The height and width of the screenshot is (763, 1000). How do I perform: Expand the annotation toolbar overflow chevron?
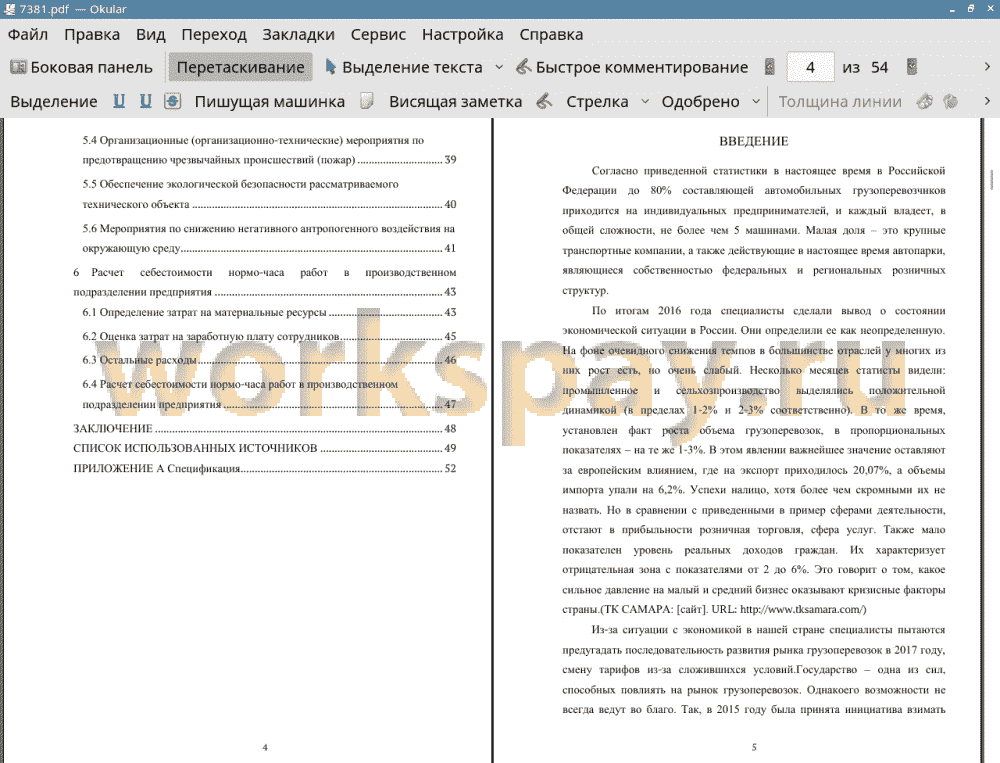pyautogui.click(x=987, y=101)
